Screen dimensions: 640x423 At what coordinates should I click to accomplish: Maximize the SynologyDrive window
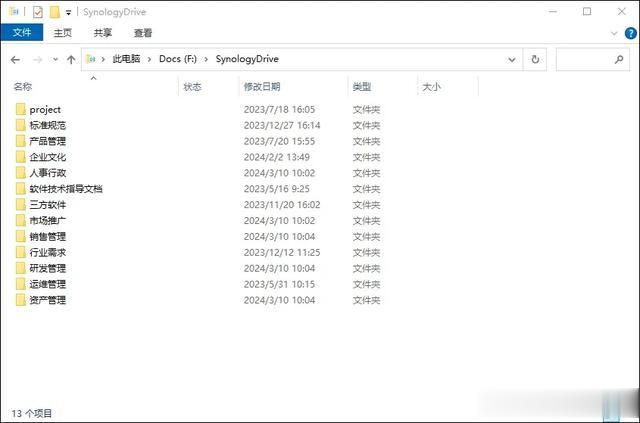click(x=587, y=11)
